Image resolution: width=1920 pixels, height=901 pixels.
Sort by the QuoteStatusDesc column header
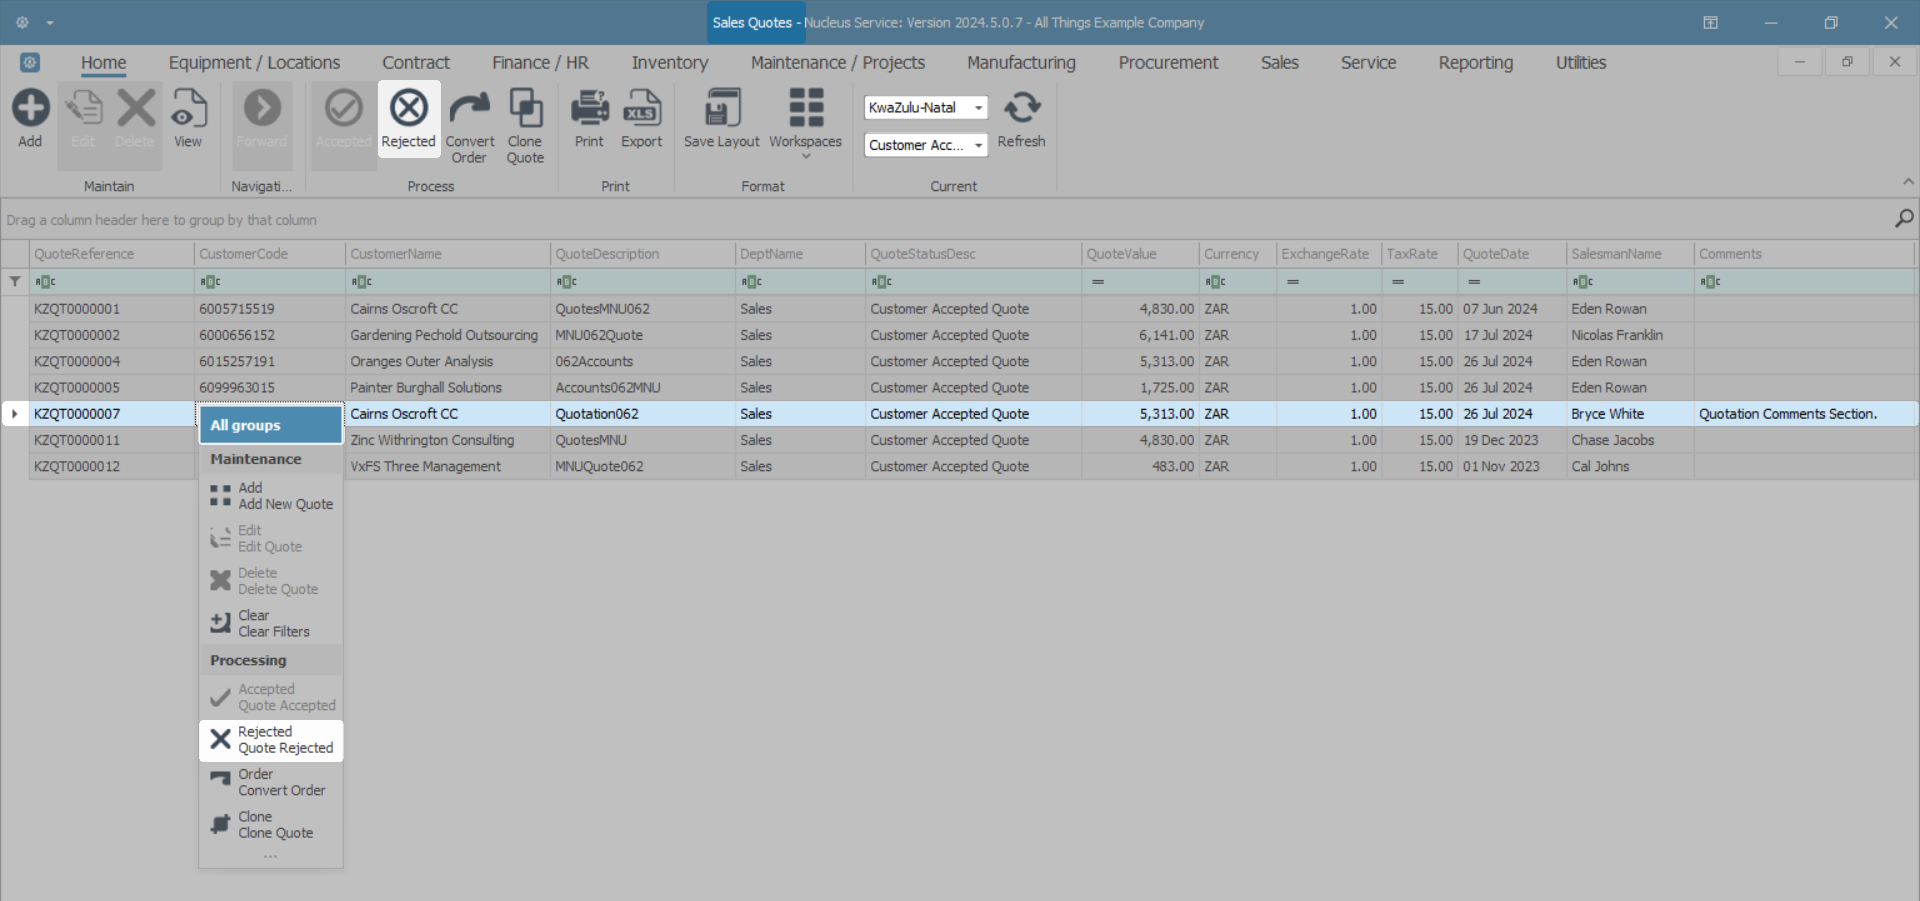(974, 254)
